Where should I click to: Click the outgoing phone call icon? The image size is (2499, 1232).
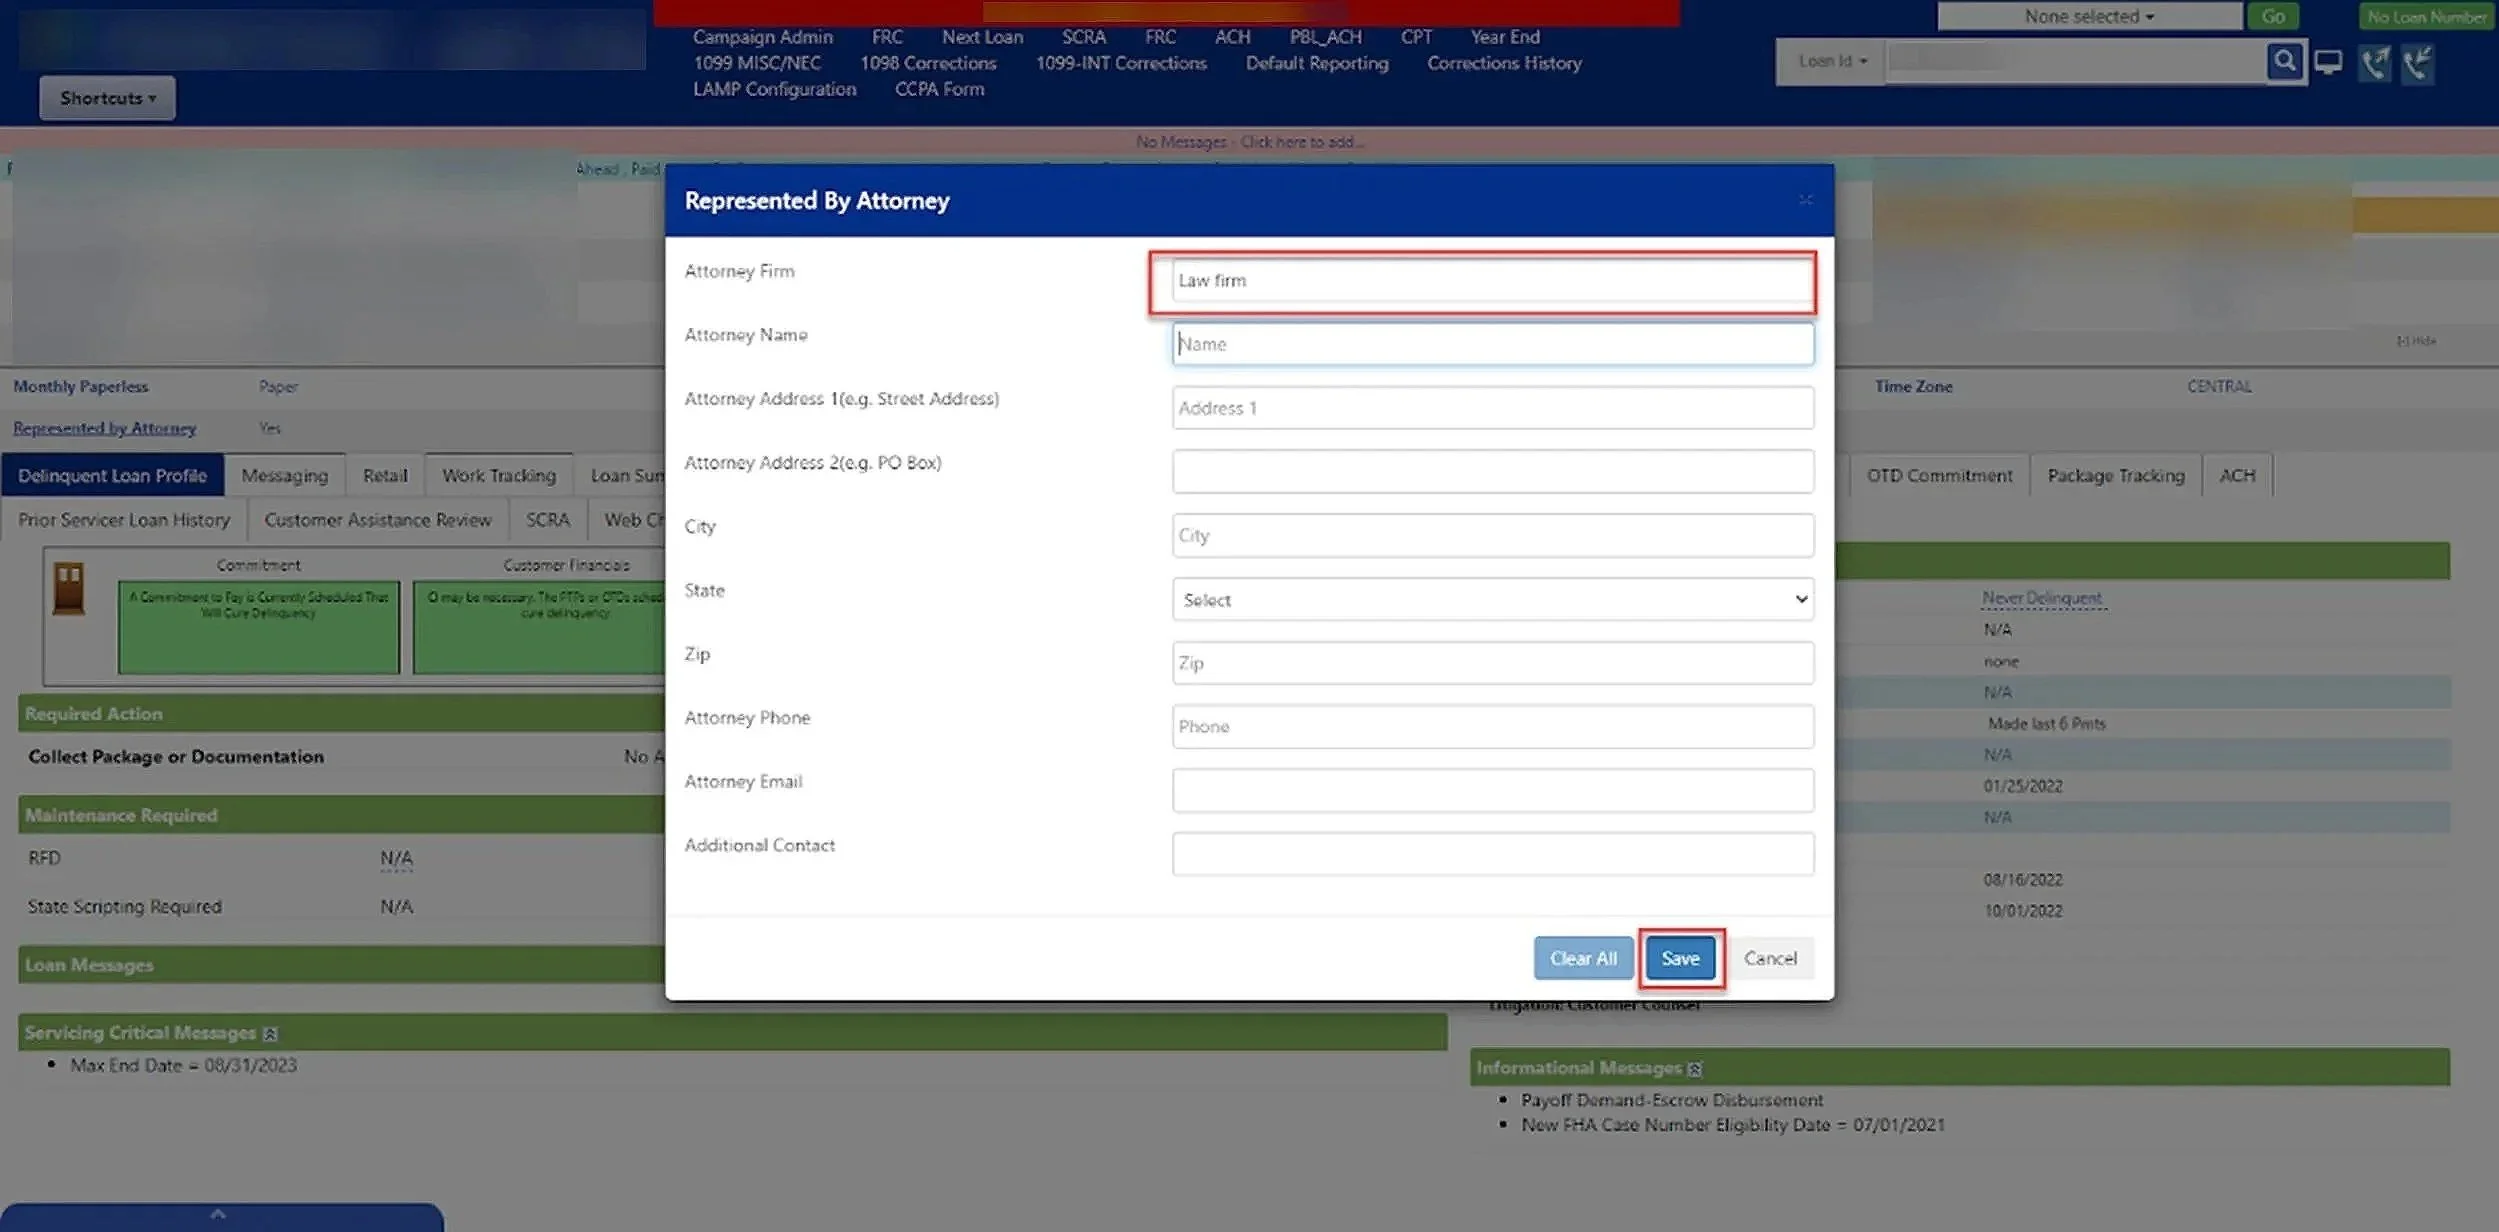[2374, 63]
